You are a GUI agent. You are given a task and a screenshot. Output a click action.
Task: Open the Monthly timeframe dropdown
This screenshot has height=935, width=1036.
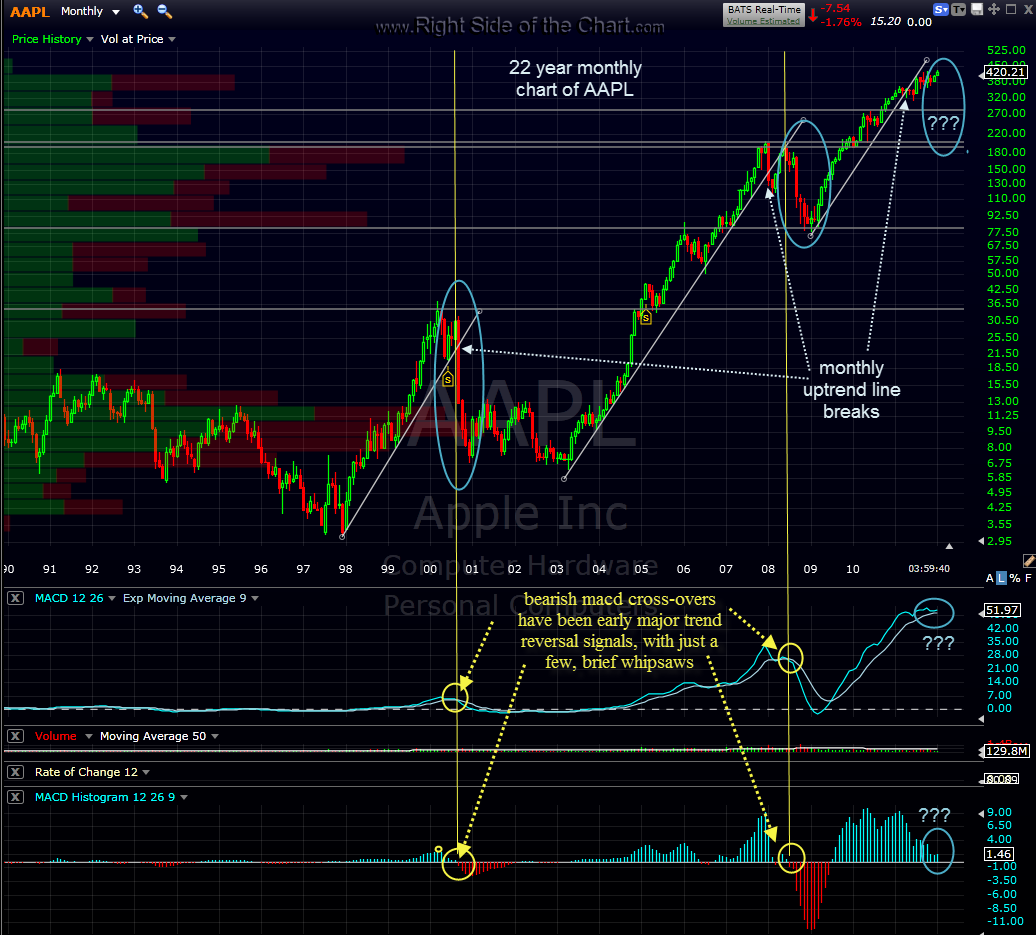click(90, 11)
